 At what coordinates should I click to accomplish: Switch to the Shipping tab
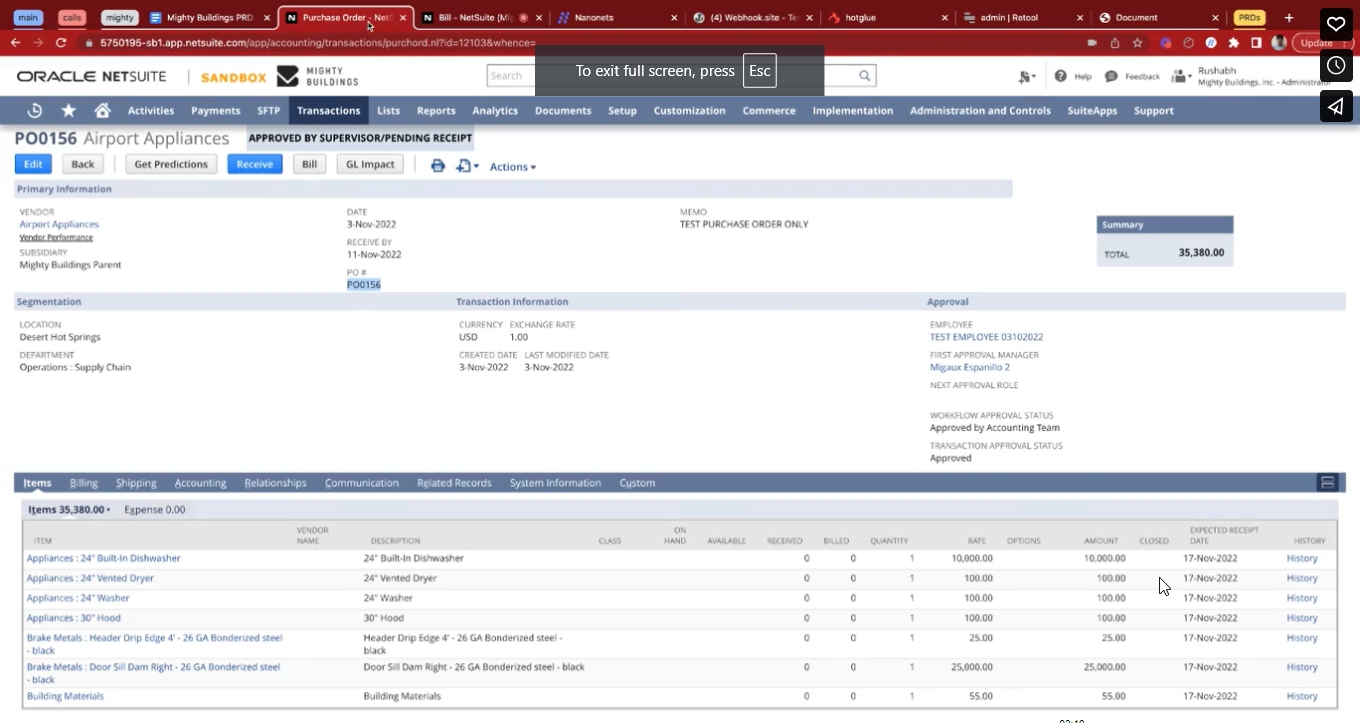tap(136, 482)
